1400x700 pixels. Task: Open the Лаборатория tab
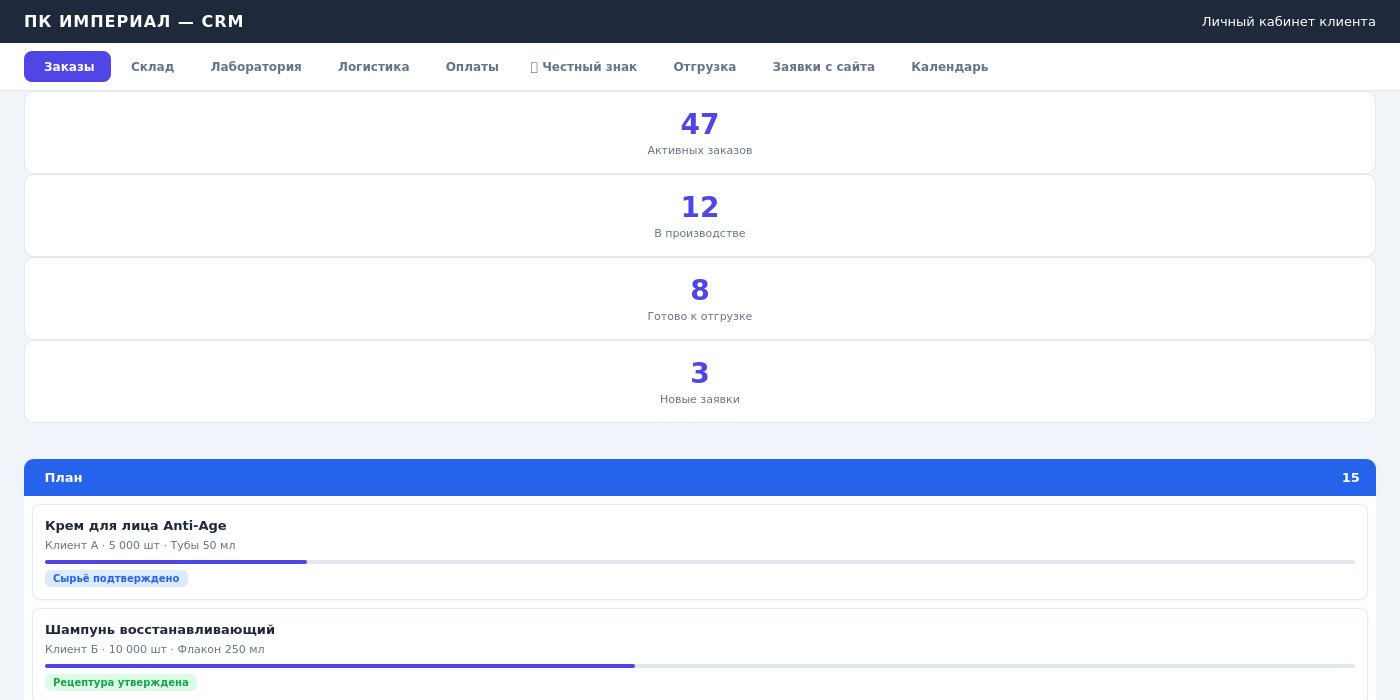click(256, 67)
